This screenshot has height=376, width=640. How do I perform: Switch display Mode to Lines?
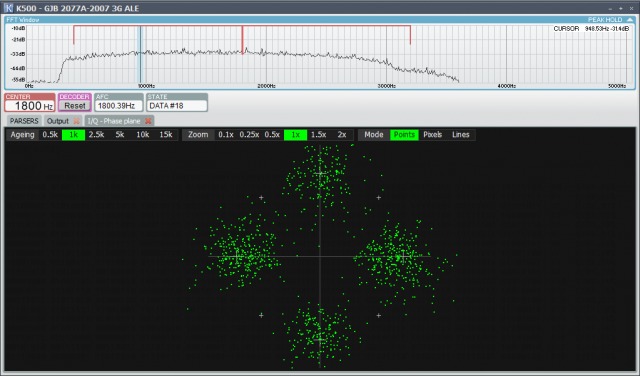tap(461, 135)
